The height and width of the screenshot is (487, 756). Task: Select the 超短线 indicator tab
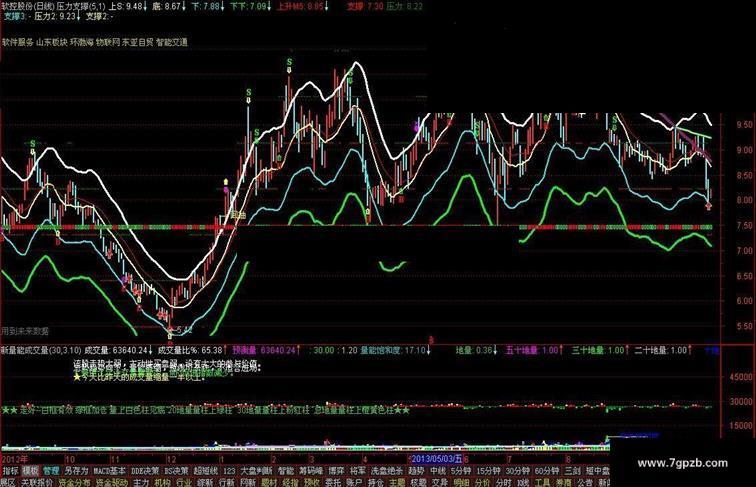206,471
